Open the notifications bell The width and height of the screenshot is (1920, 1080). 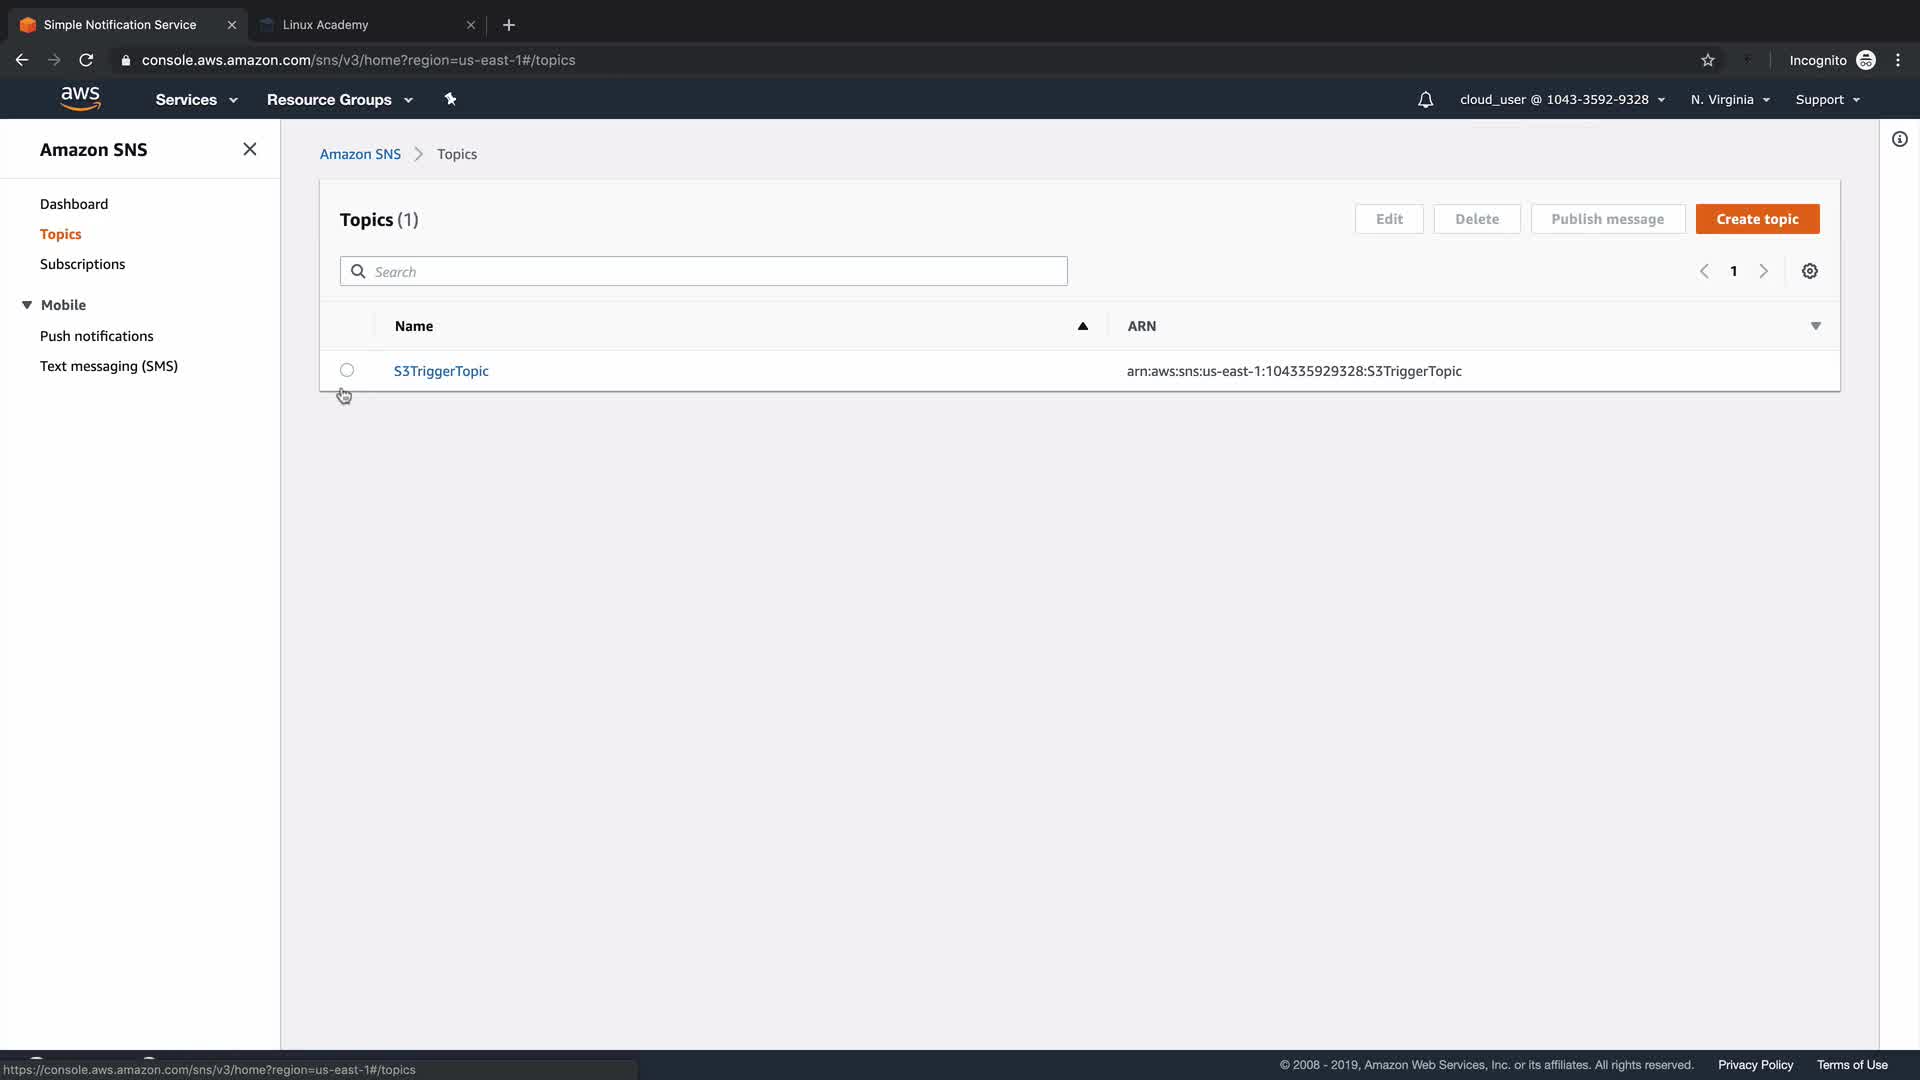[1425, 100]
